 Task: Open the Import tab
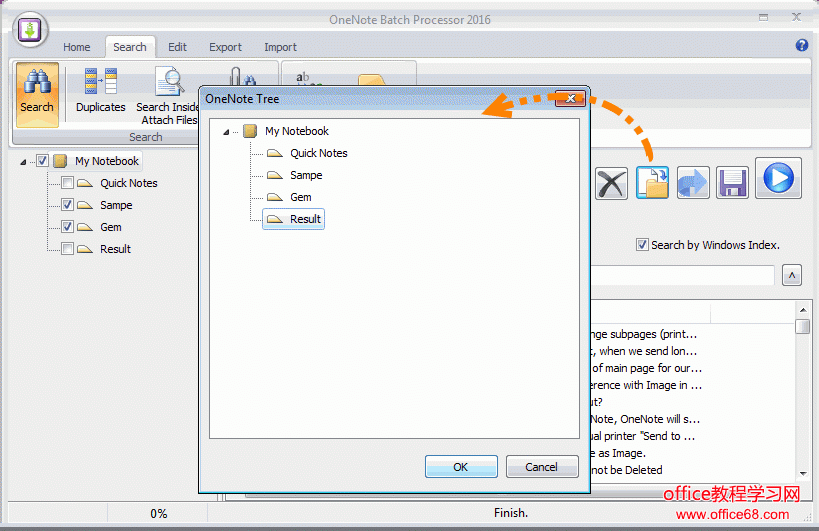tap(280, 47)
